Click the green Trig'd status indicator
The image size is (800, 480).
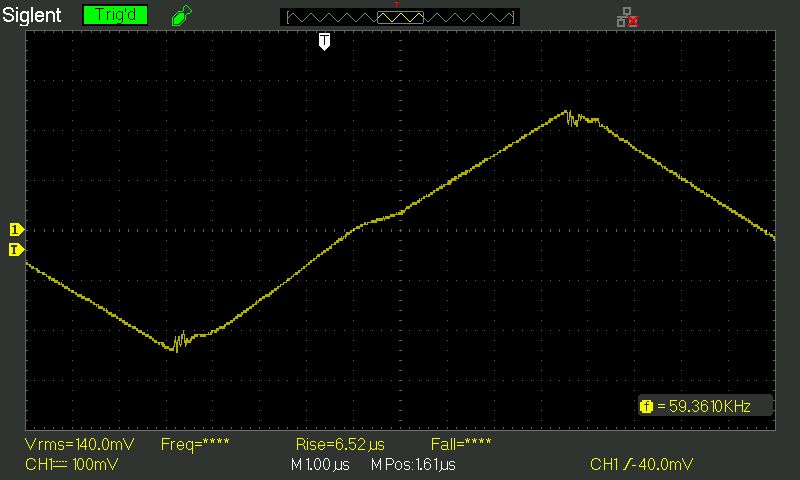click(115, 15)
